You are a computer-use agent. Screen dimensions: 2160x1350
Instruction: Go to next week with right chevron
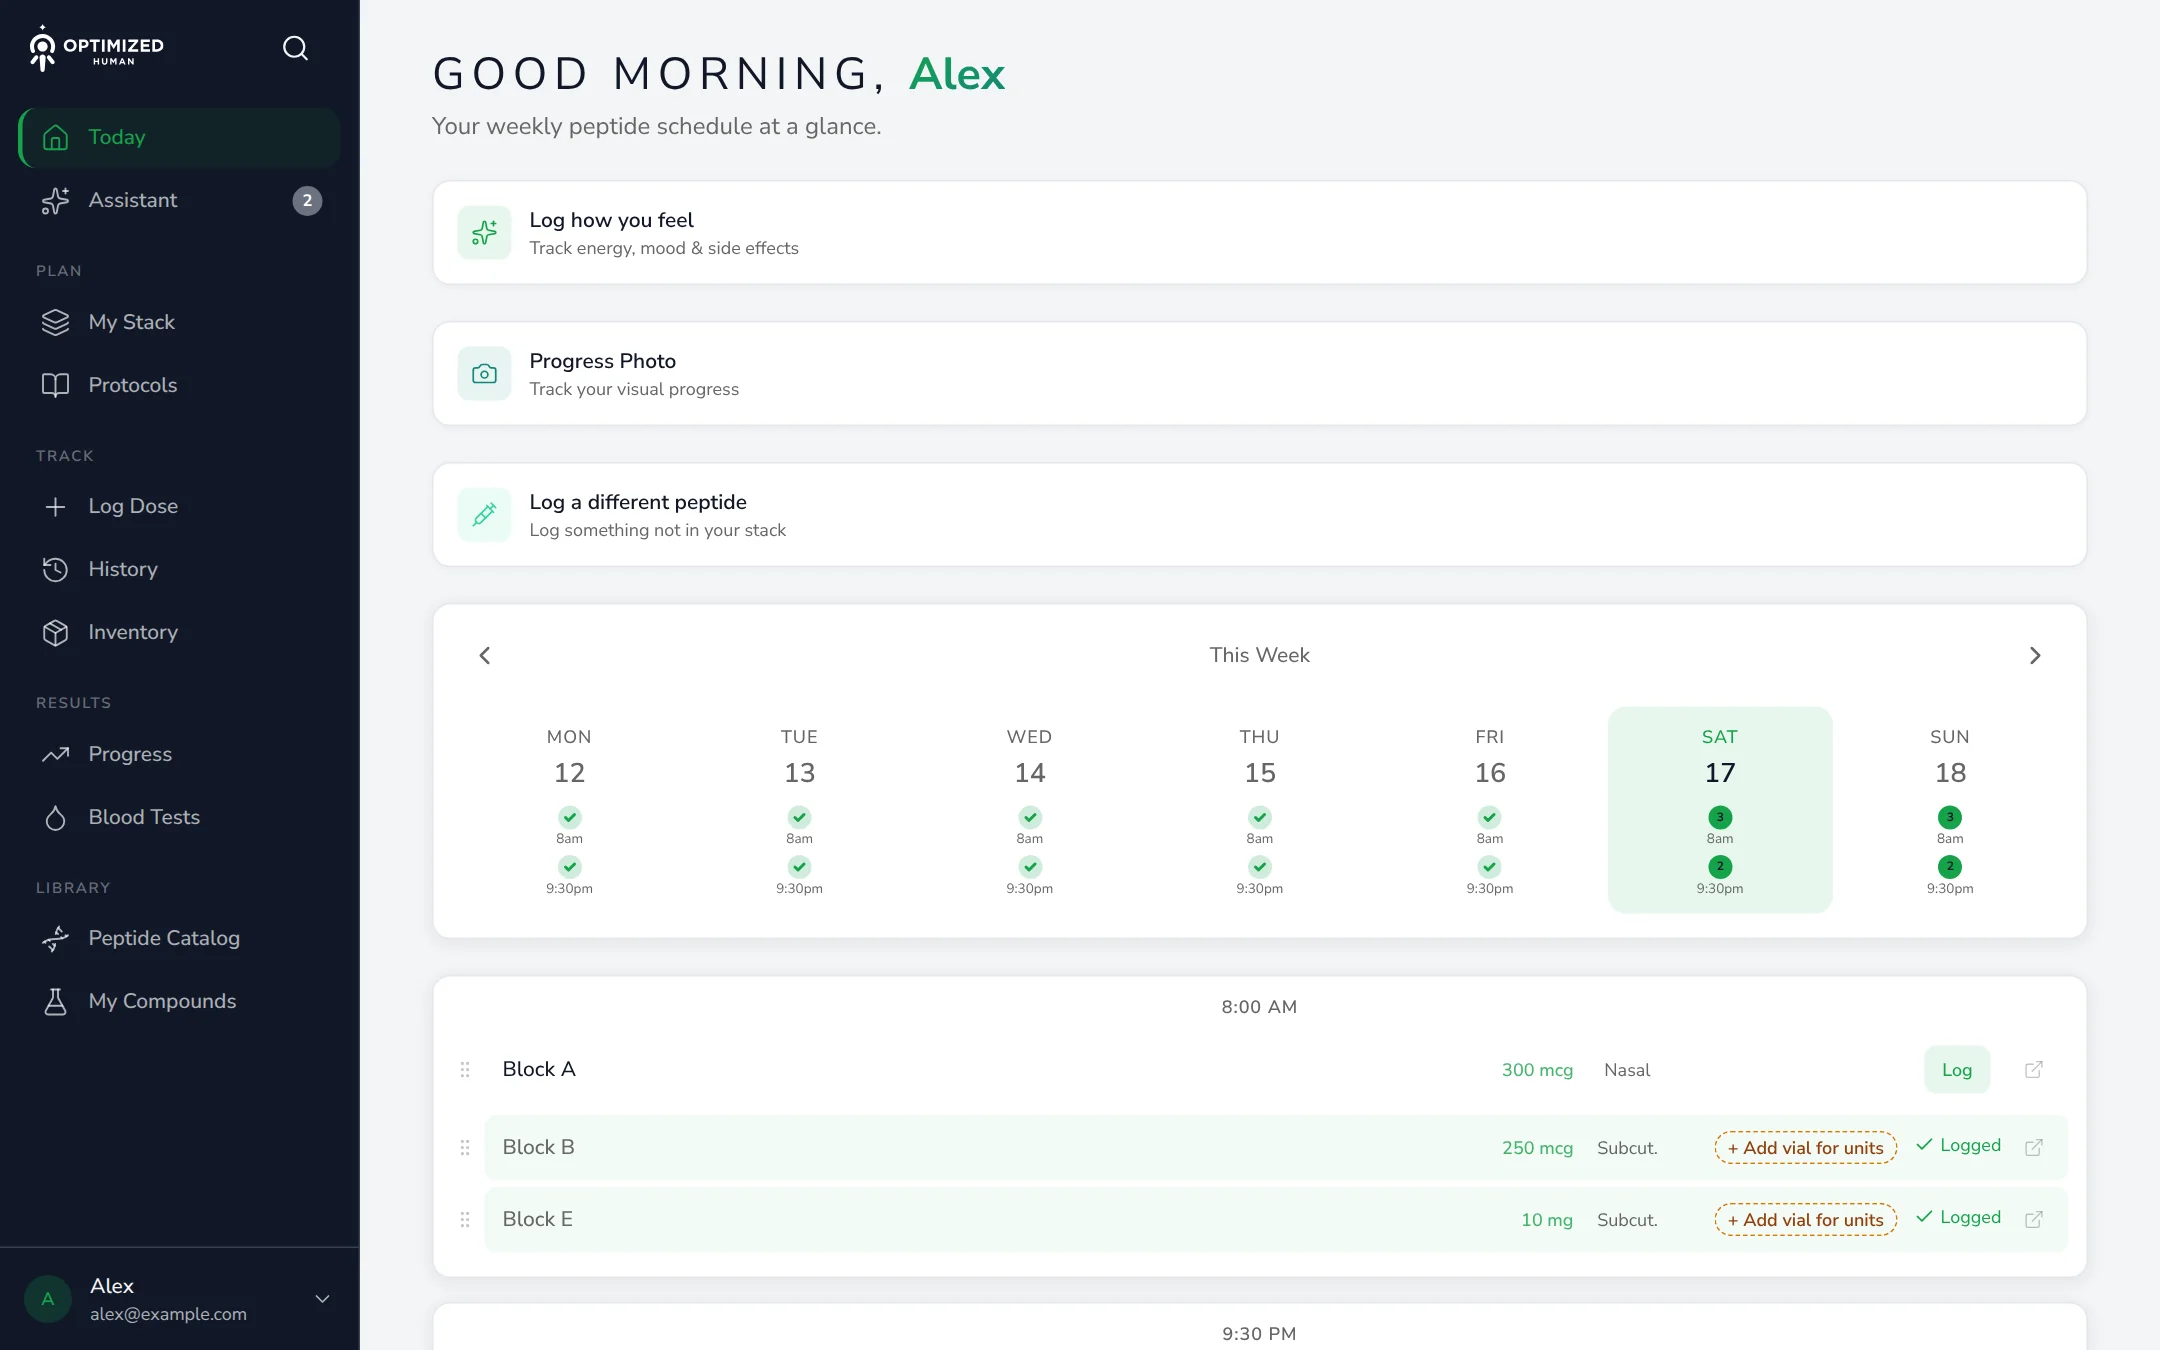[2035, 656]
